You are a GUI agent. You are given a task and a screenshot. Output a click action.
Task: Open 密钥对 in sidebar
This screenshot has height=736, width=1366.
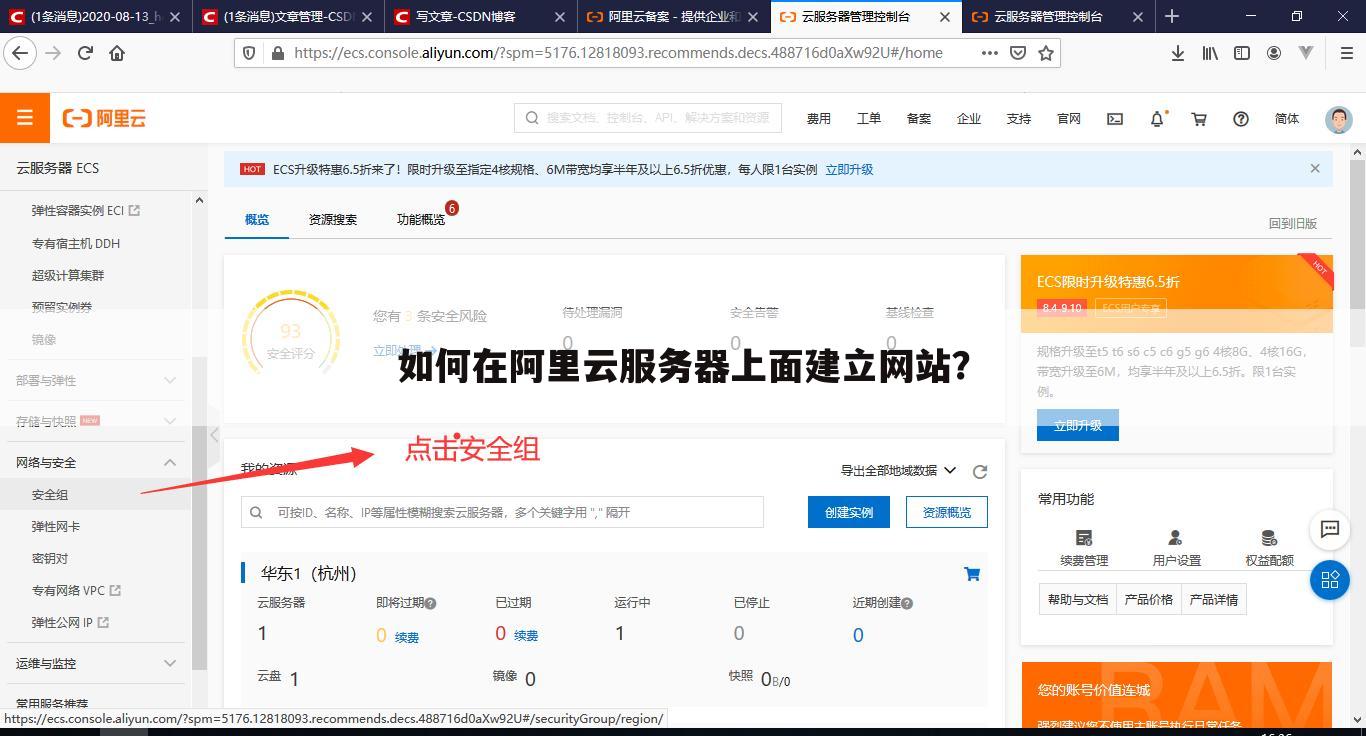[50, 558]
